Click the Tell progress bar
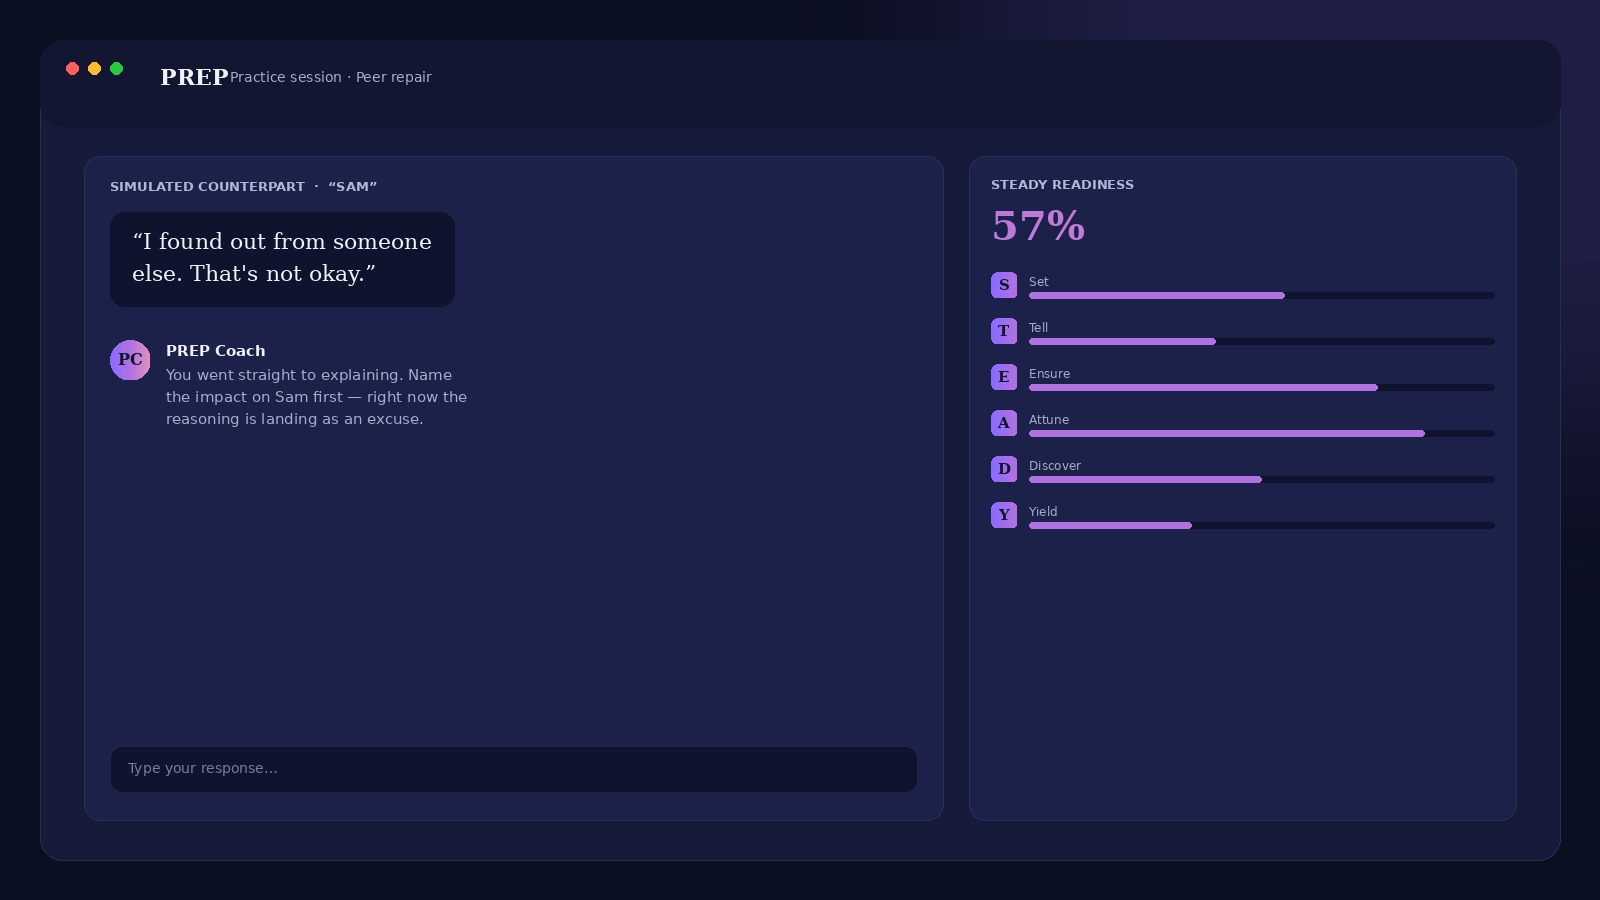The width and height of the screenshot is (1600, 900). point(1262,342)
